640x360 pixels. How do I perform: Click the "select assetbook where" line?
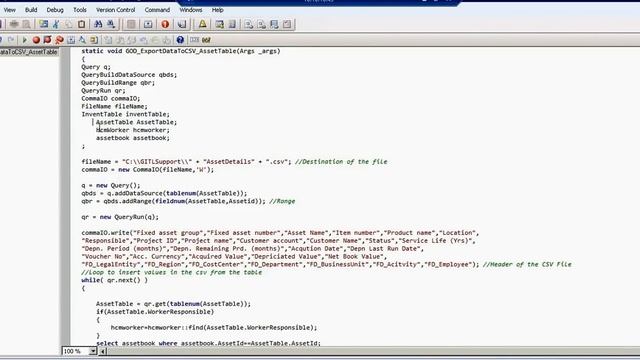coord(208,343)
